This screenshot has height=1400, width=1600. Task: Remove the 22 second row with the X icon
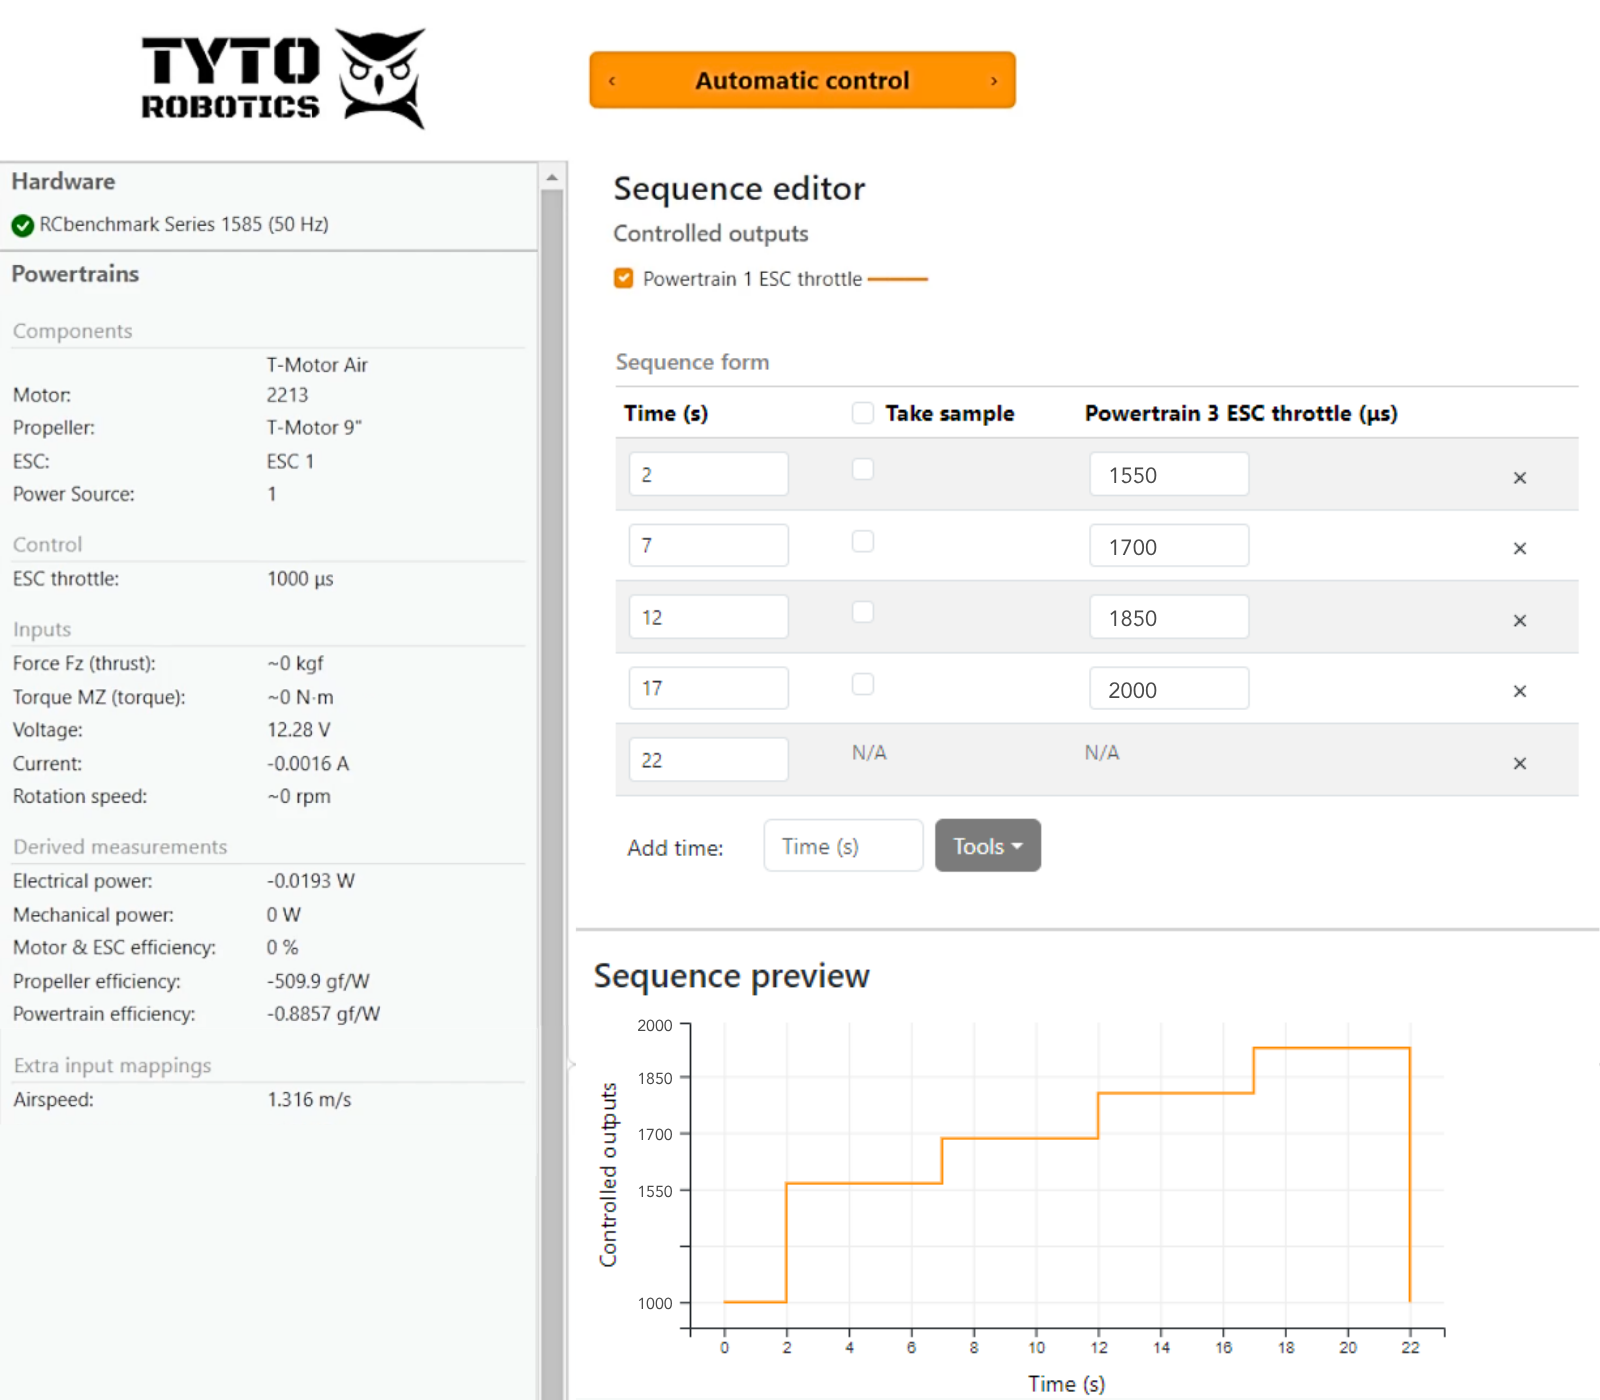point(1519,763)
